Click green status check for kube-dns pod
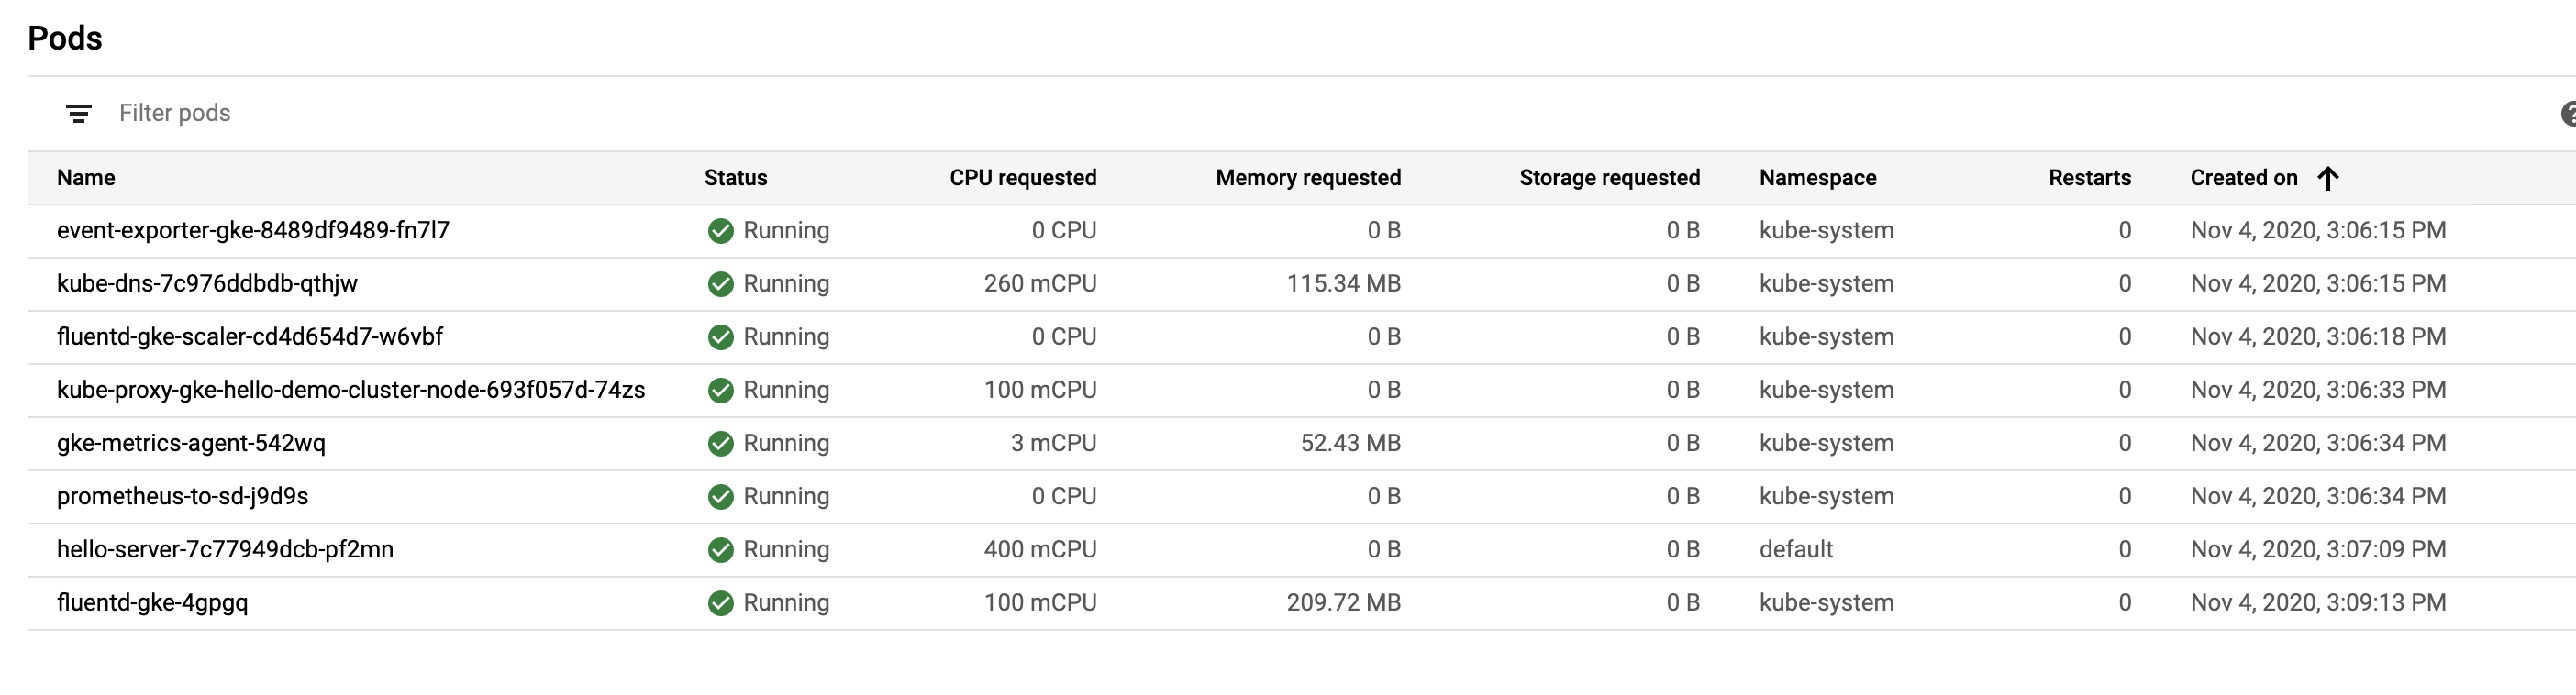The height and width of the screenshot is (695, 2576). point(720,284)
